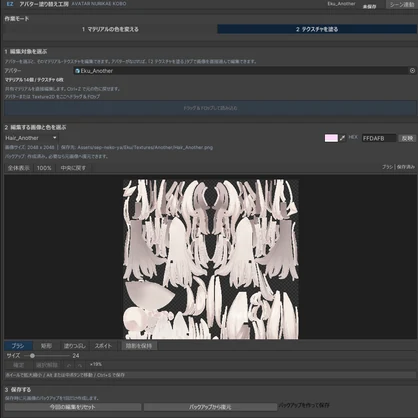Screen dimensions: 418x418
Task: Select the ブラシ brush tool
Action: click(x=18, y=346)
